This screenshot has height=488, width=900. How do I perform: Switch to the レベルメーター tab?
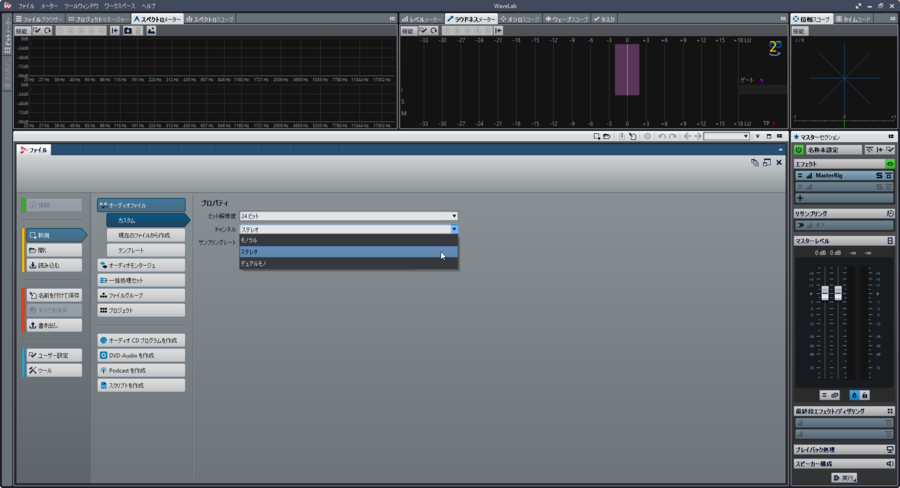[422, 19]
